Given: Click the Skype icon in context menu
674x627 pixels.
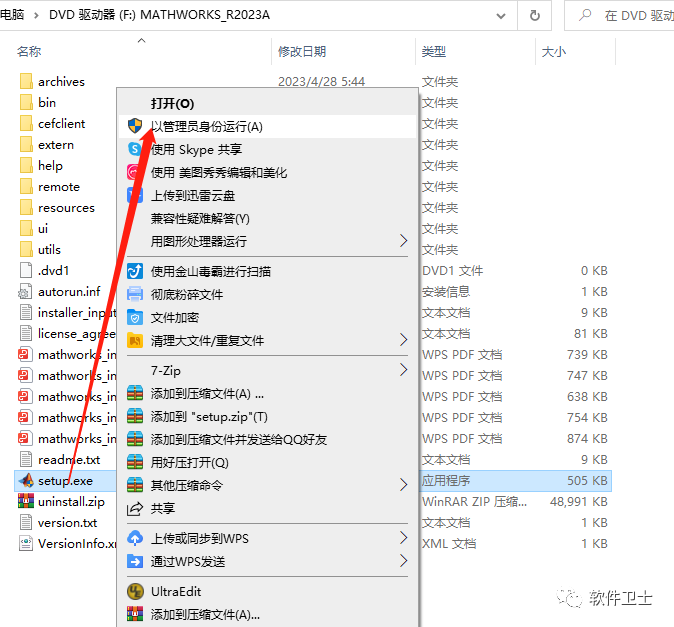Looking at the screenshot, I should tap(134, 149).
